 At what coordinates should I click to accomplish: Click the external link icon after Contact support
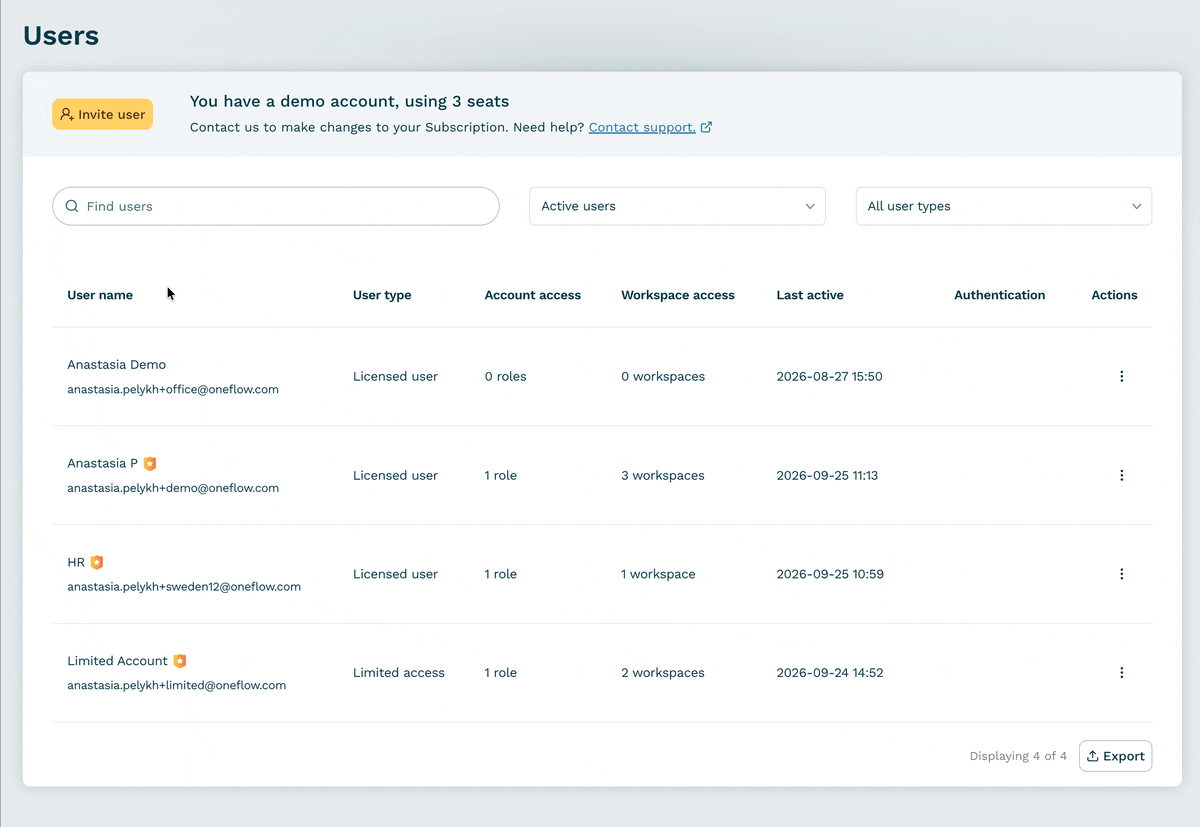(x=707, y=127)
